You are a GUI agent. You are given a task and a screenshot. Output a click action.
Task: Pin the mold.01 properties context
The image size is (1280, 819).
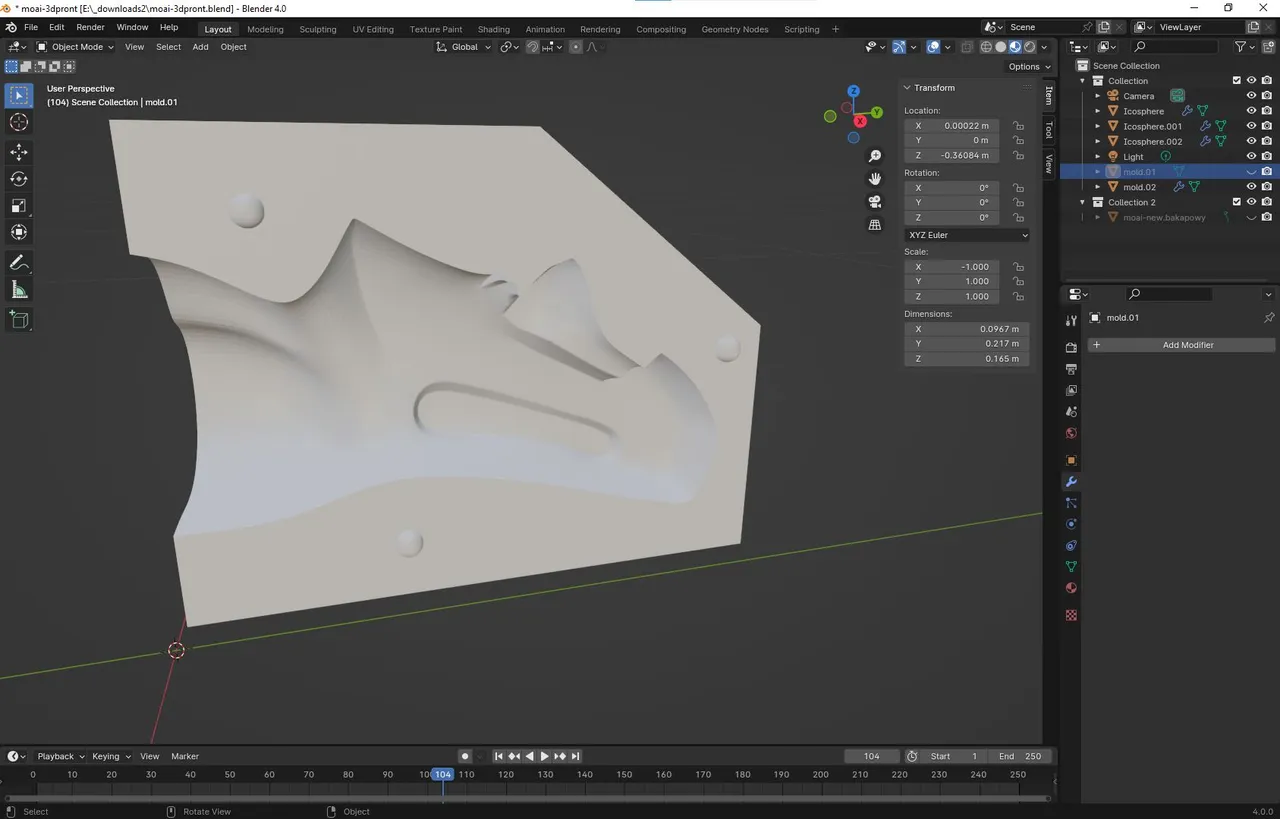tap(1269, 317)
